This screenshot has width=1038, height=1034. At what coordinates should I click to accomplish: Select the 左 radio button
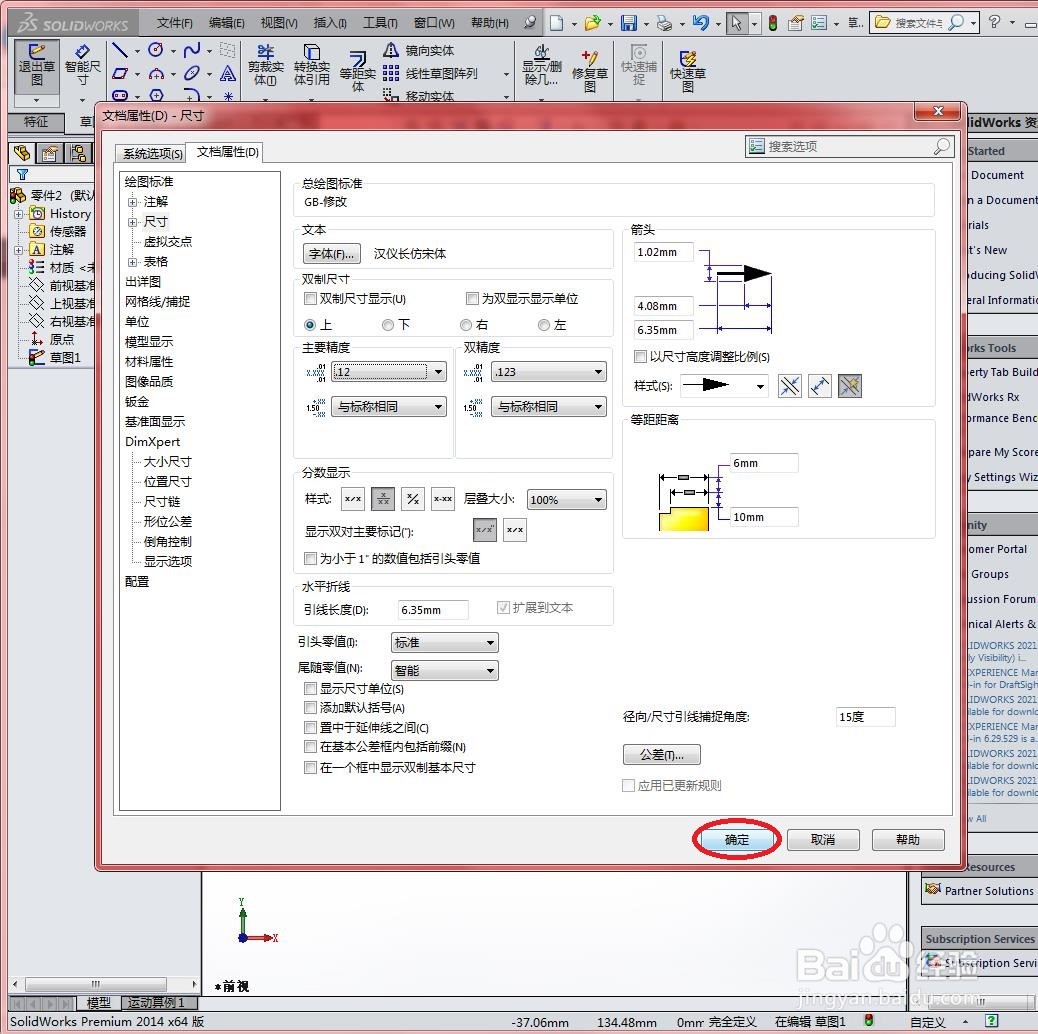coord(544,325)
